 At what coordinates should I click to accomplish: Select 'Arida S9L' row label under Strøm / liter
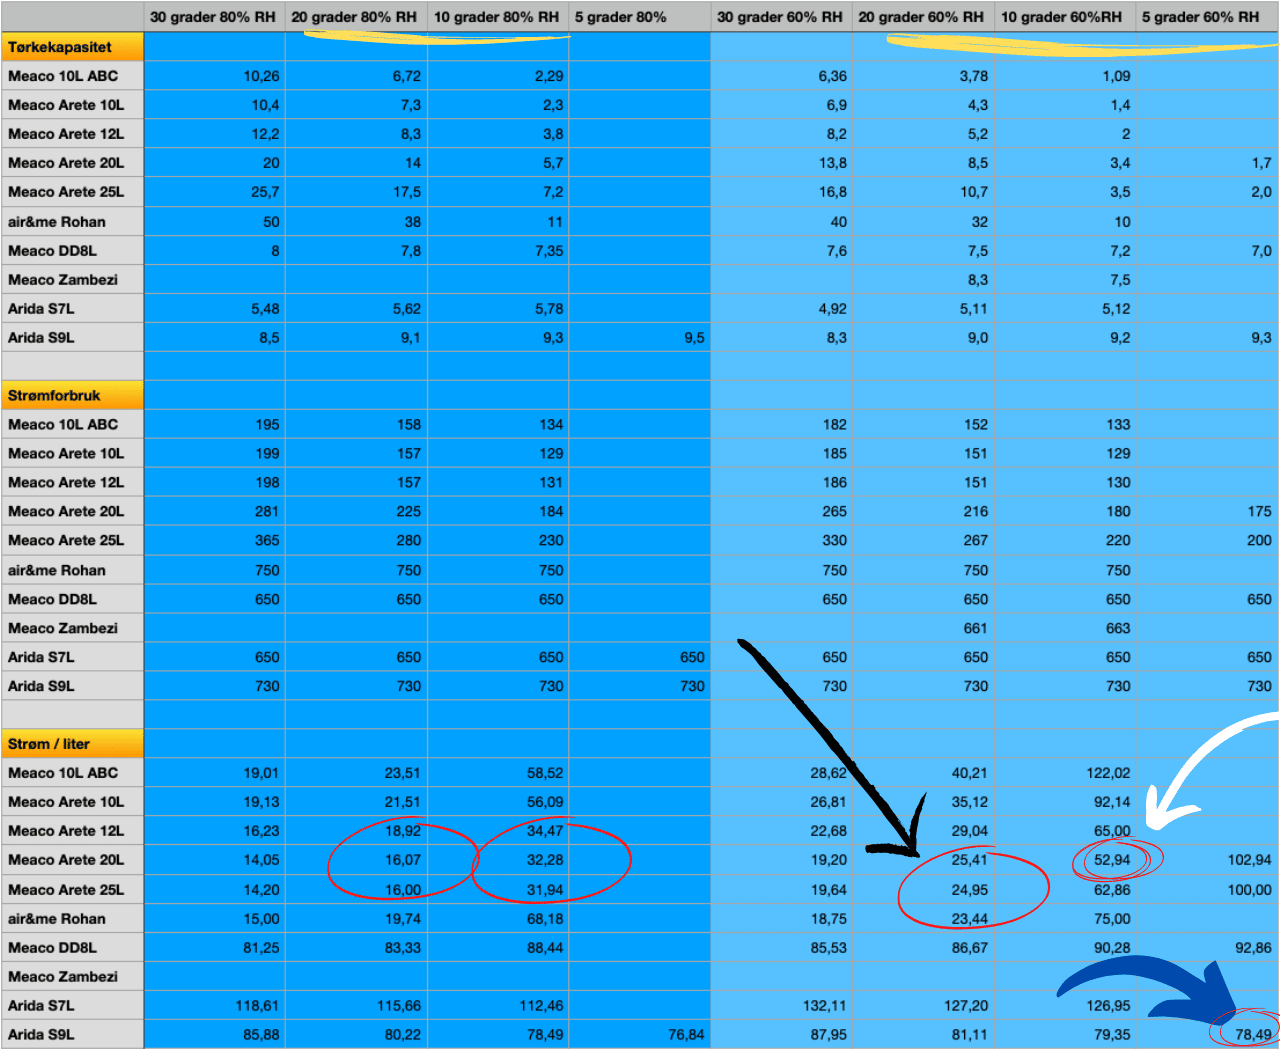point(73,1034)
